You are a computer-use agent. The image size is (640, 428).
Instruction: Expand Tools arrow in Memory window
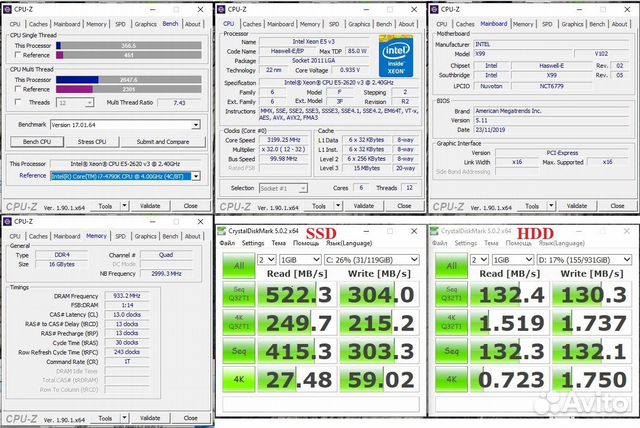[x=125, y=418]
